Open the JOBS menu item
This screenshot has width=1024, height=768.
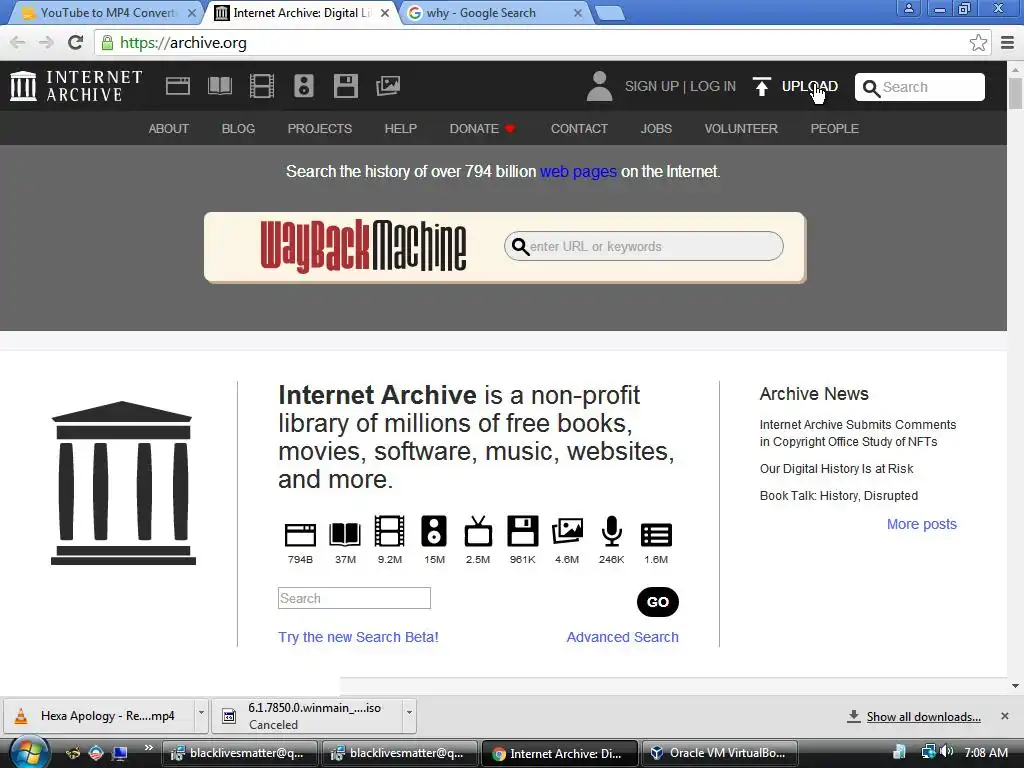pyautogui.click(x=656, y=129)
